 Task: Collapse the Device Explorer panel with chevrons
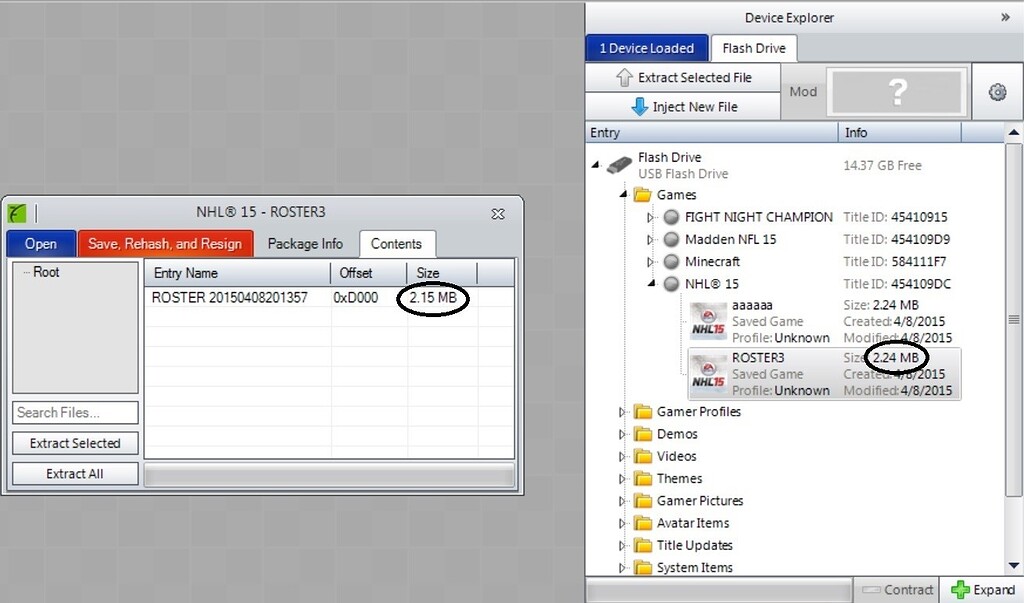click(1005, 17)
